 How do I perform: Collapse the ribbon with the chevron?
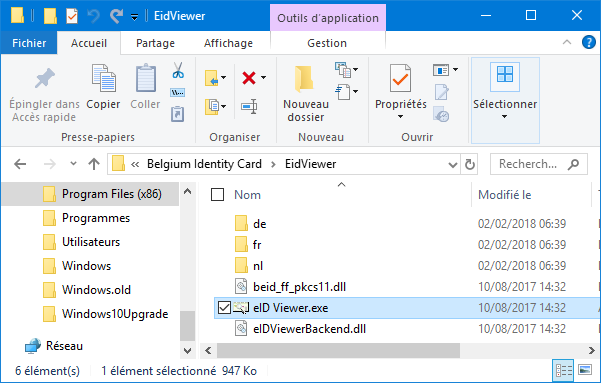click(567, 42)
